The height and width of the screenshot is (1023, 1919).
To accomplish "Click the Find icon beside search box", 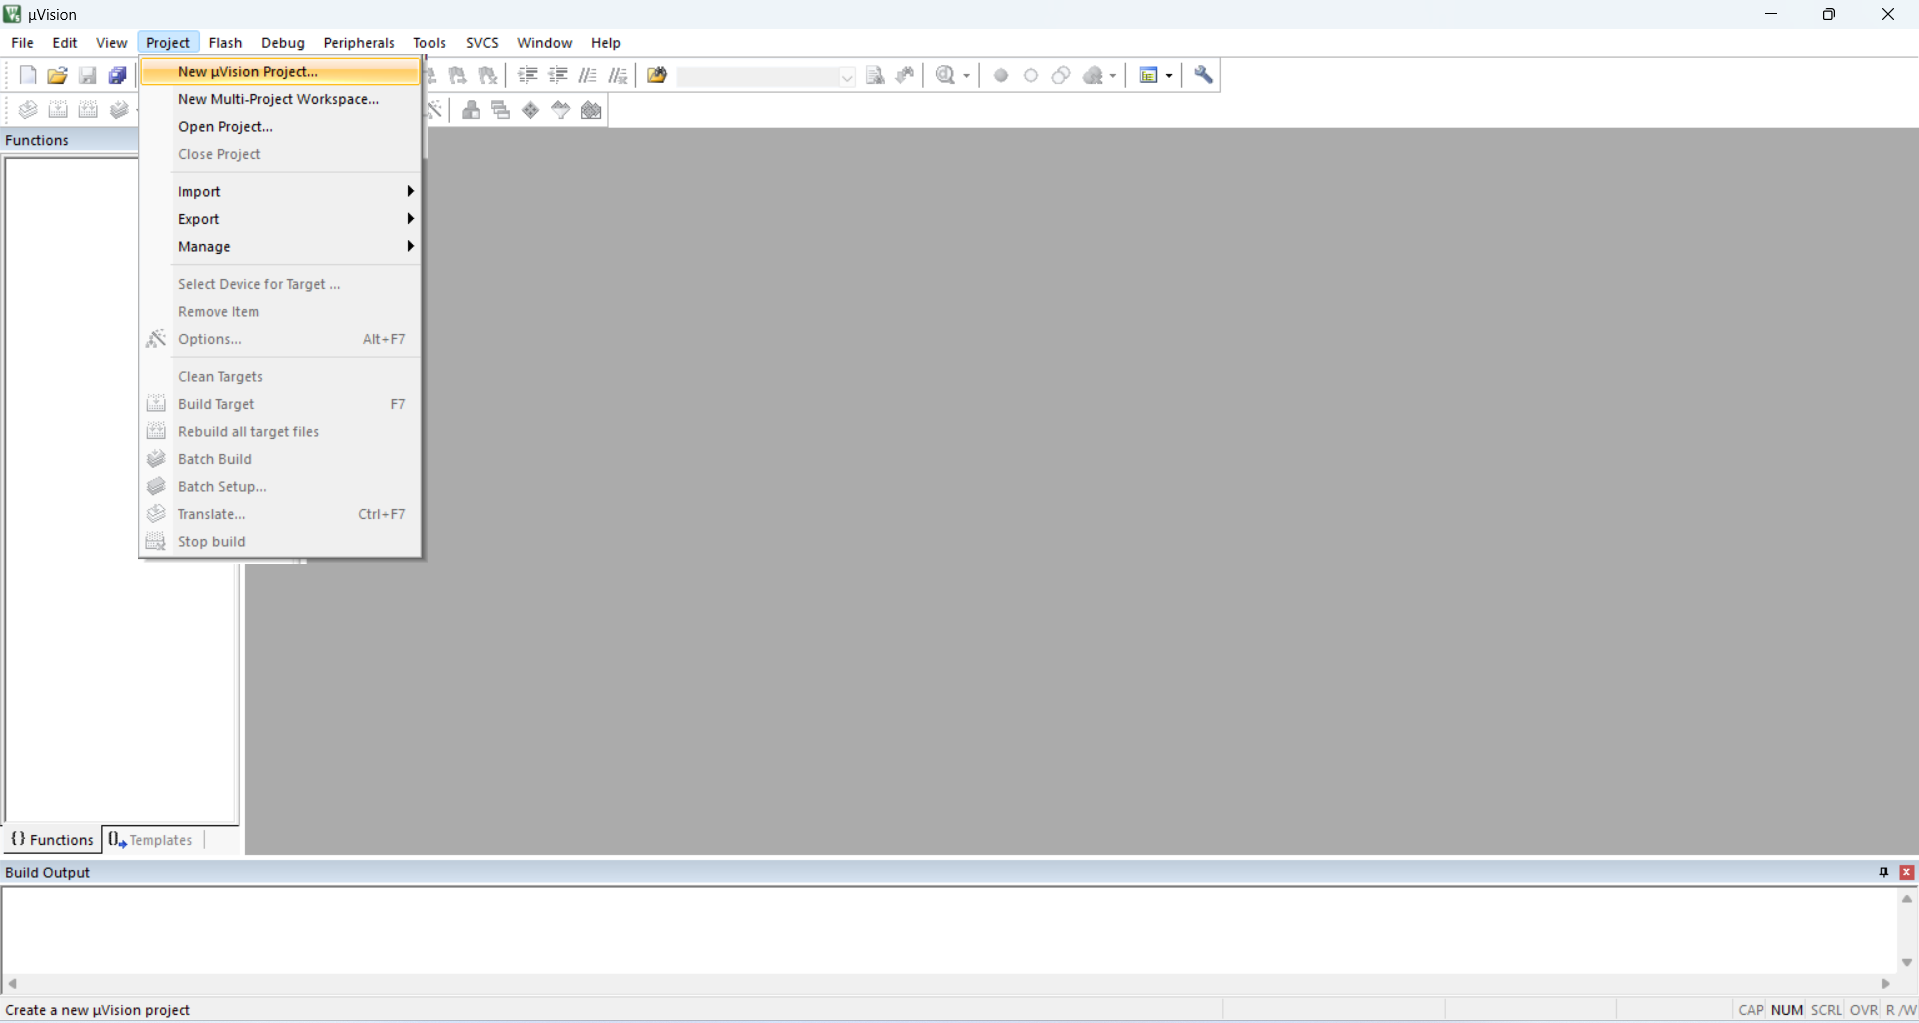I will click(875, 75).
